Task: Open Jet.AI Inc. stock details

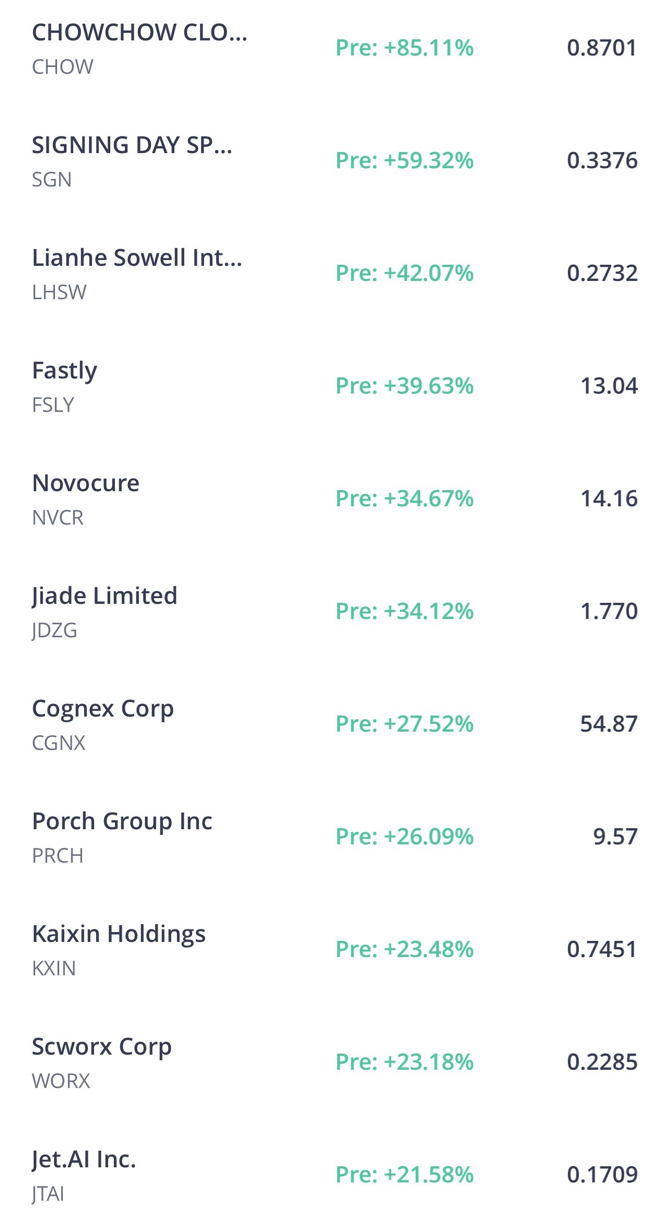Action: [335, 1172]
